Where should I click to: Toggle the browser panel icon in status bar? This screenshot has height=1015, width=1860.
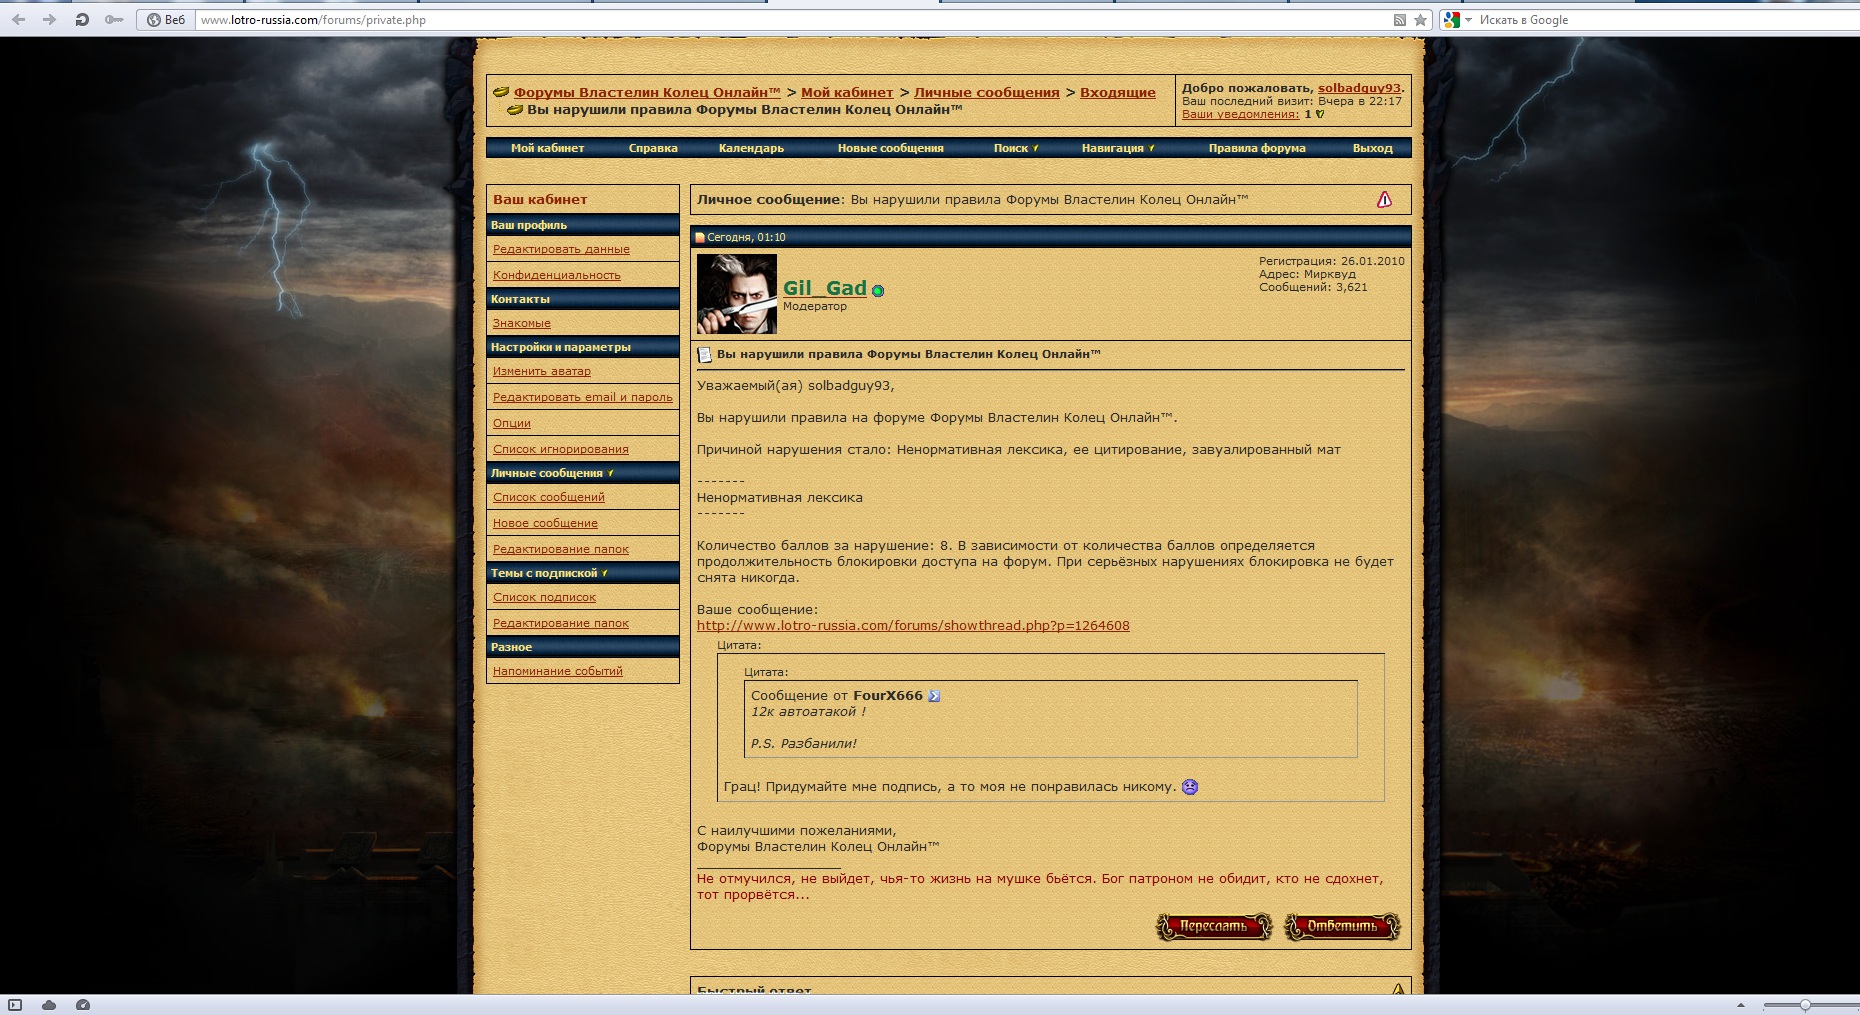coord(15,1005)
